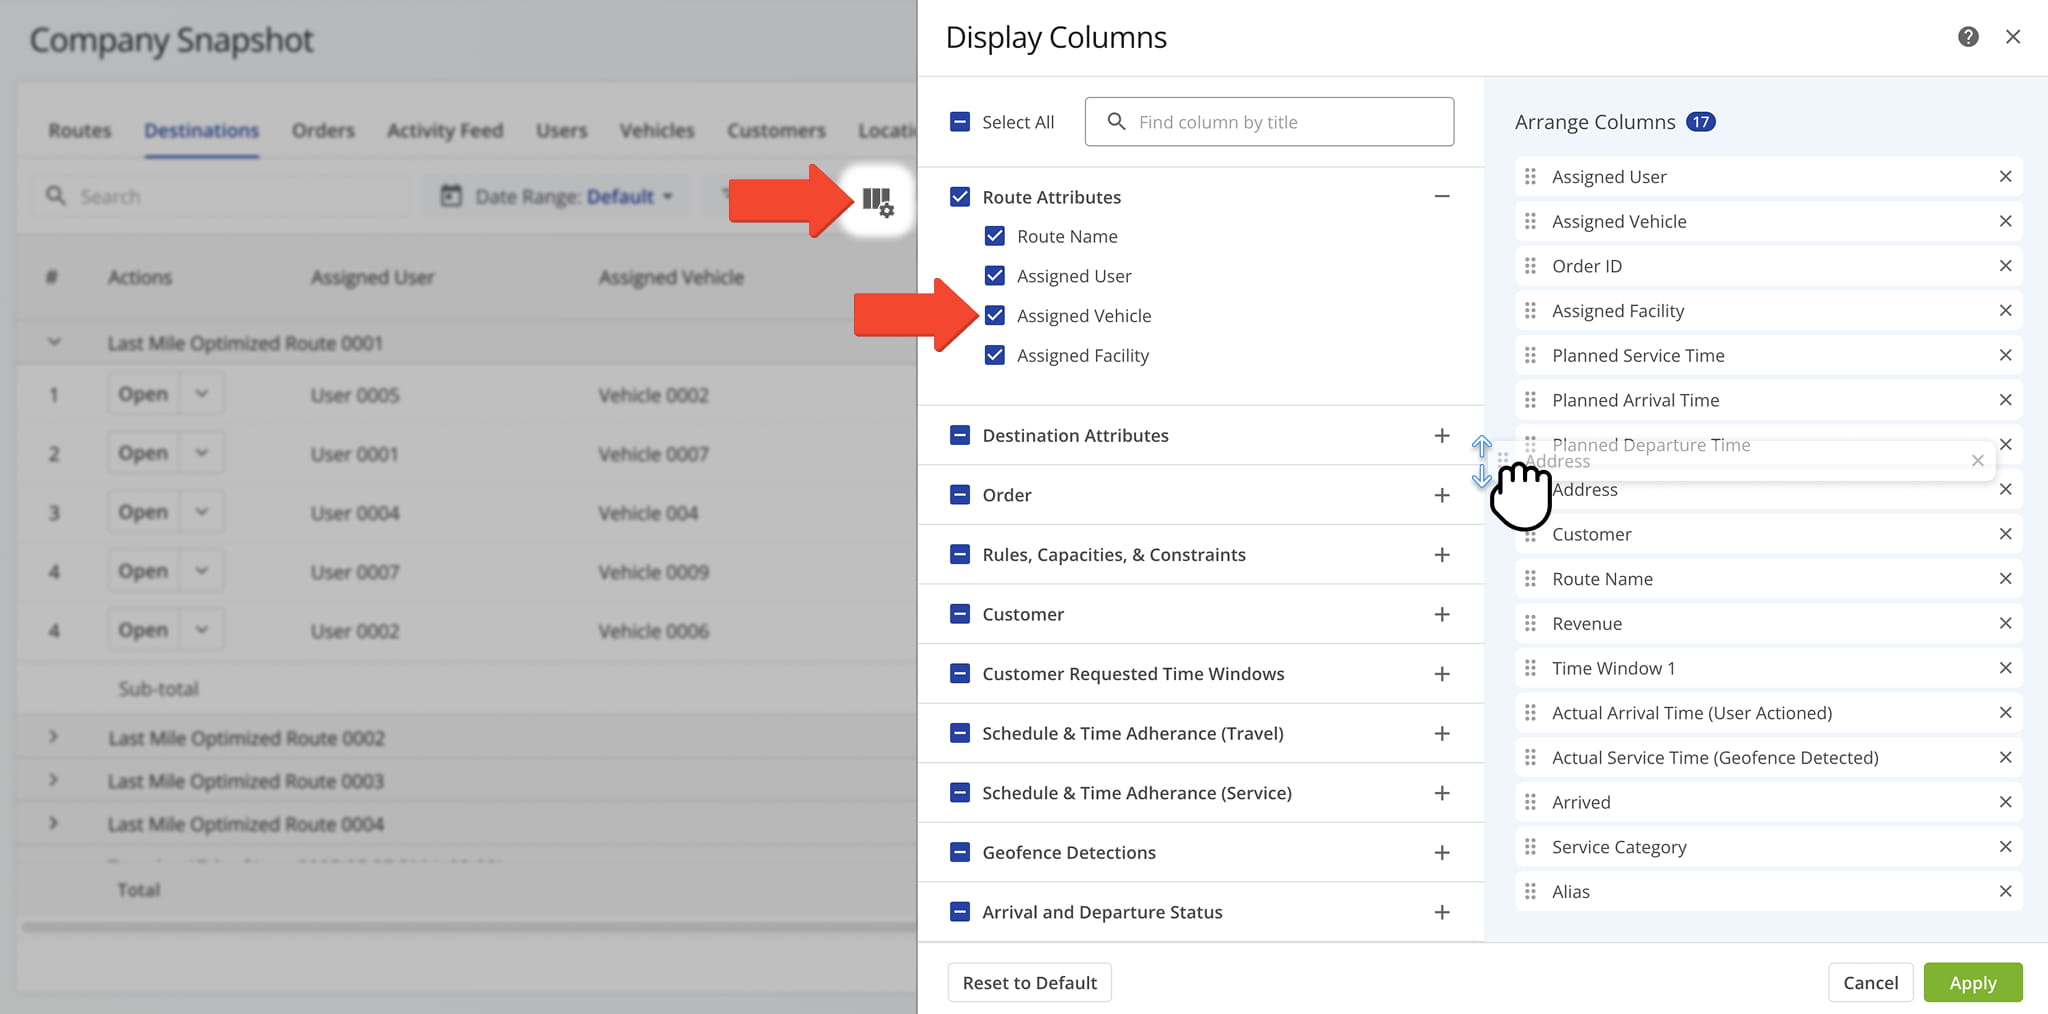Grab the drag handle of Revenue

pyautogui.click(x=1530, y=623)
